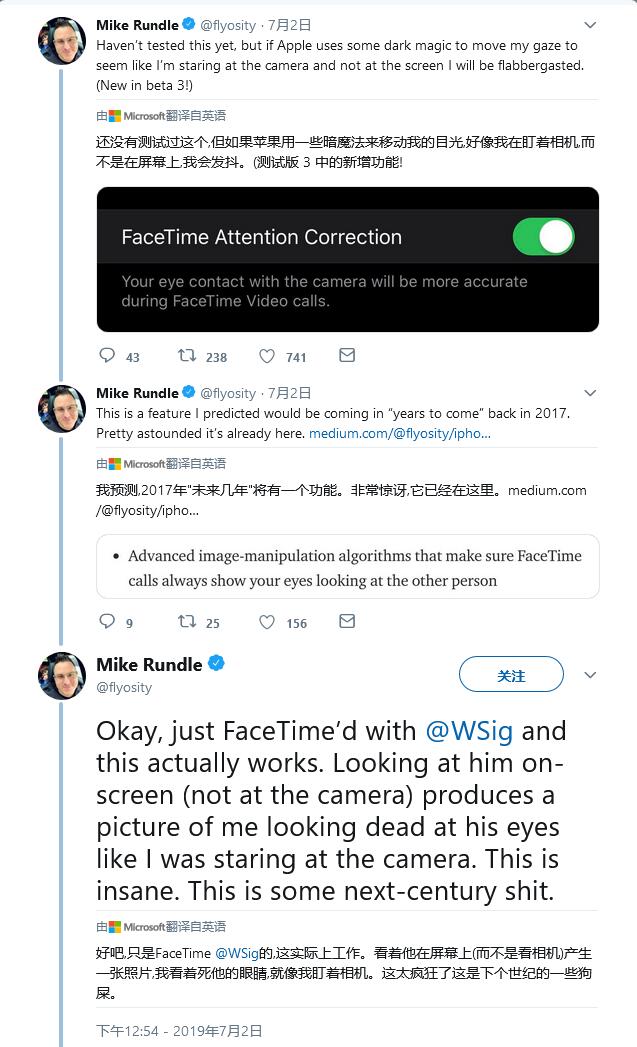Open the medium.com/@flyosity link
This screenshot has width=637, height=1047.
pyautogui.click(x=399, y=434)
